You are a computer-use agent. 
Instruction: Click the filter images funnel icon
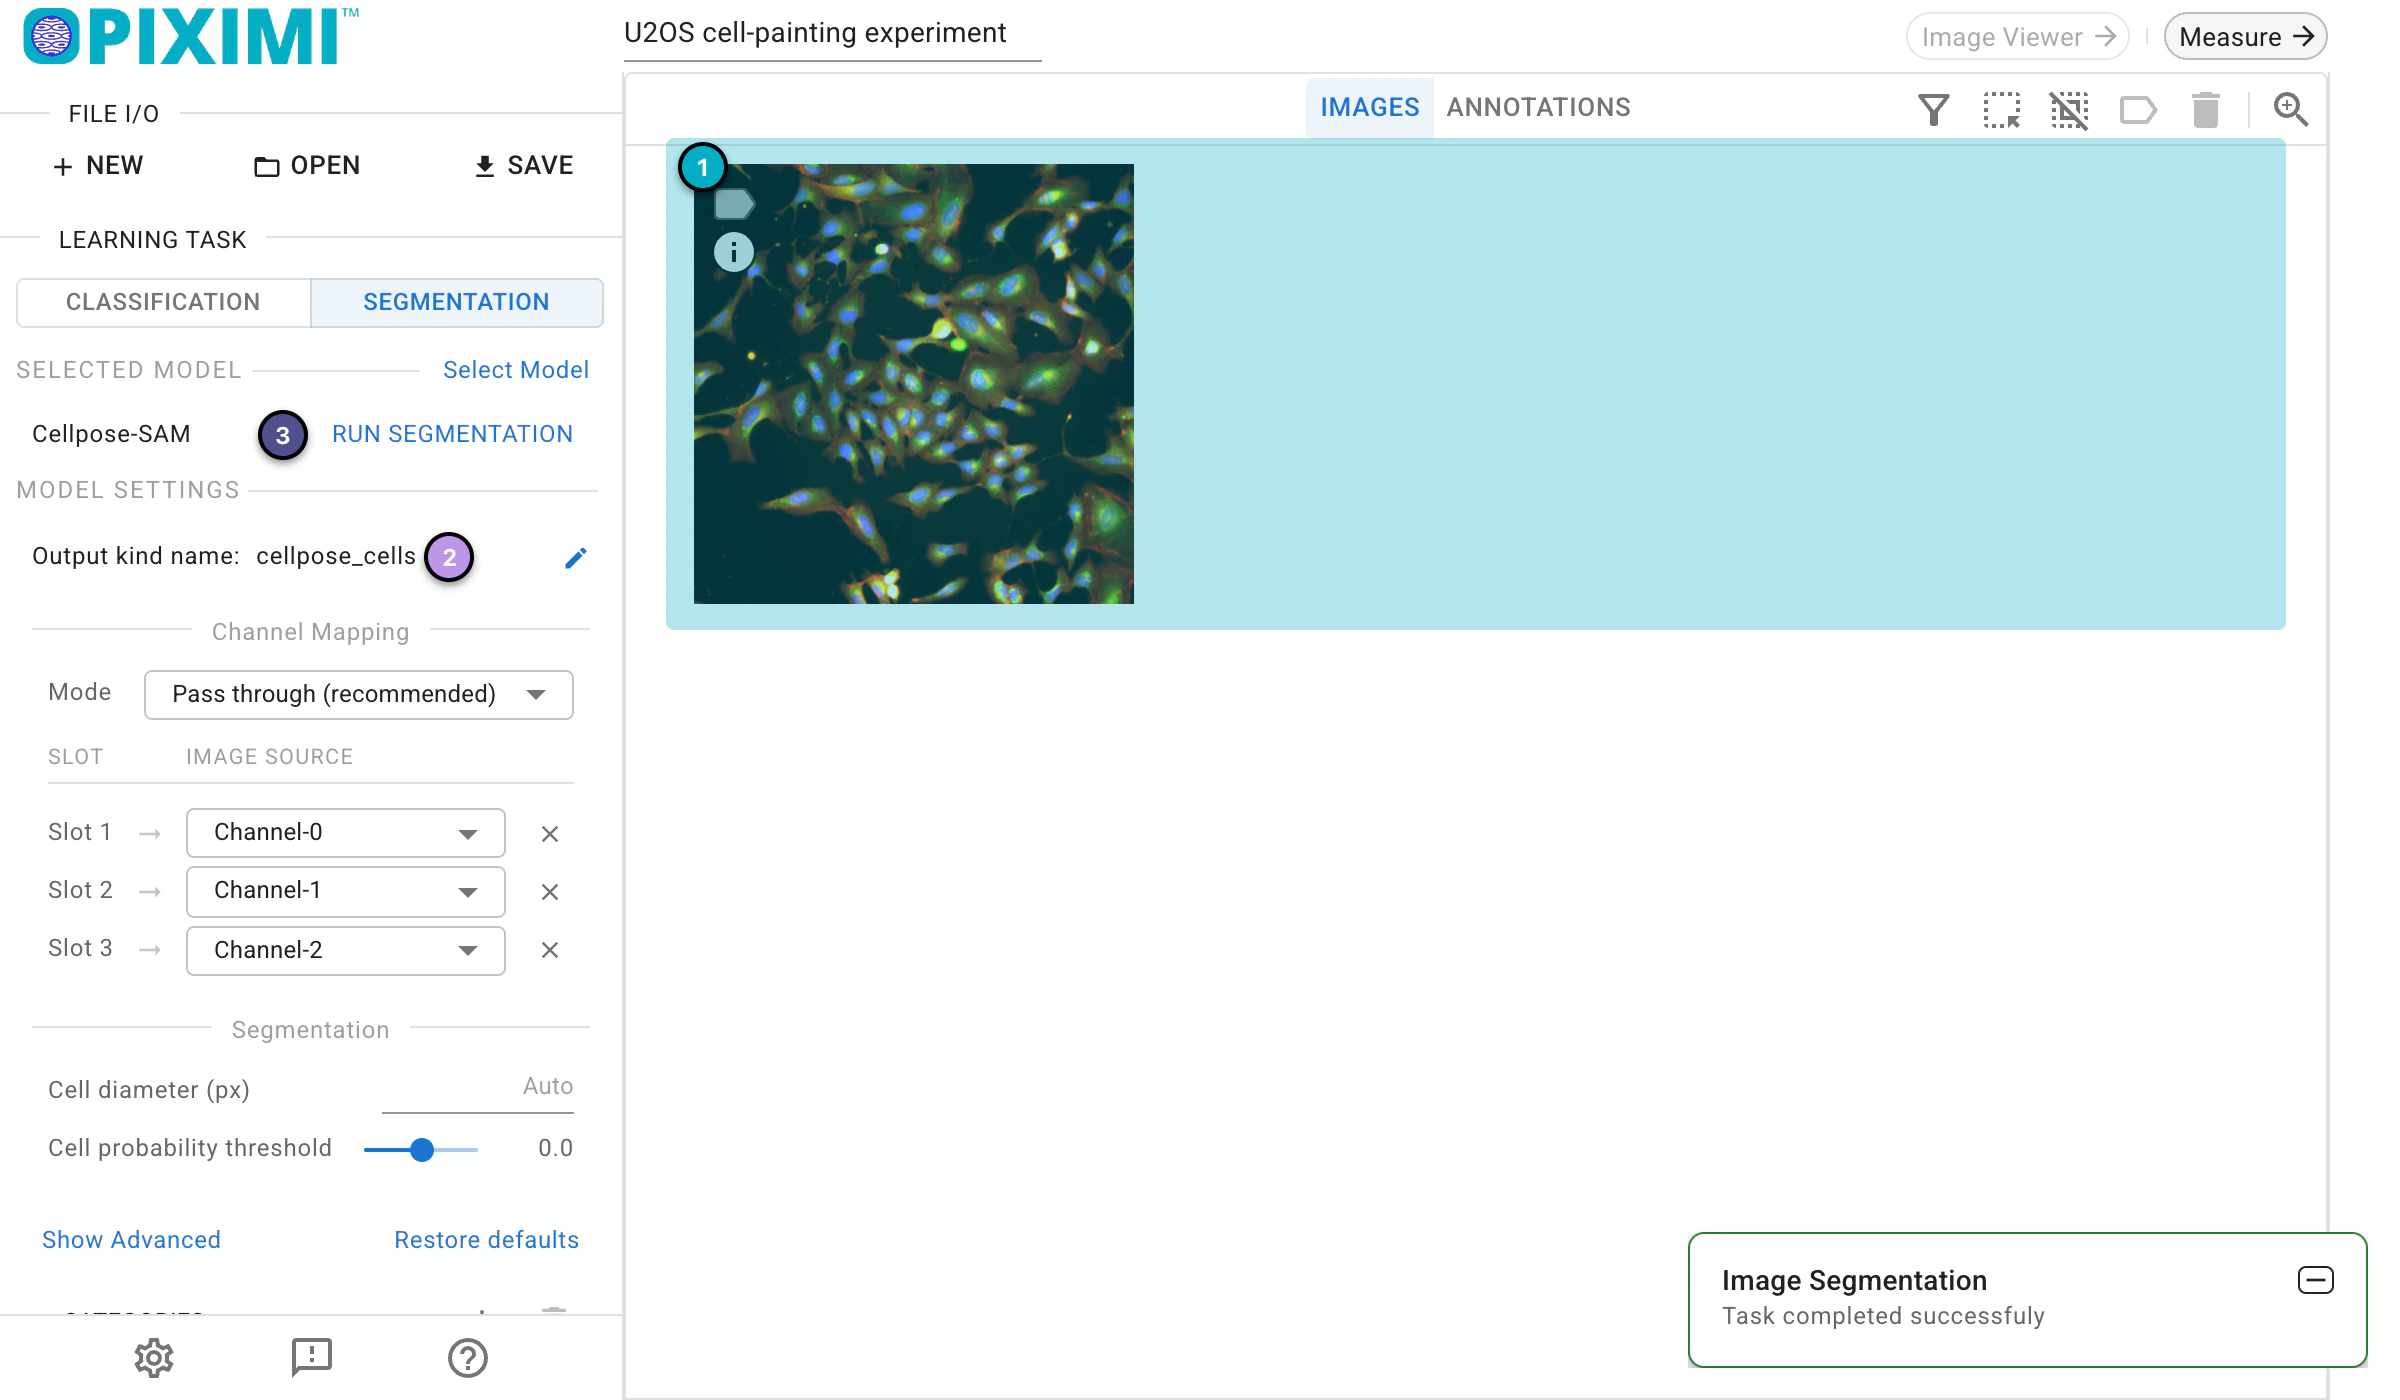(x=1933, y=109)
